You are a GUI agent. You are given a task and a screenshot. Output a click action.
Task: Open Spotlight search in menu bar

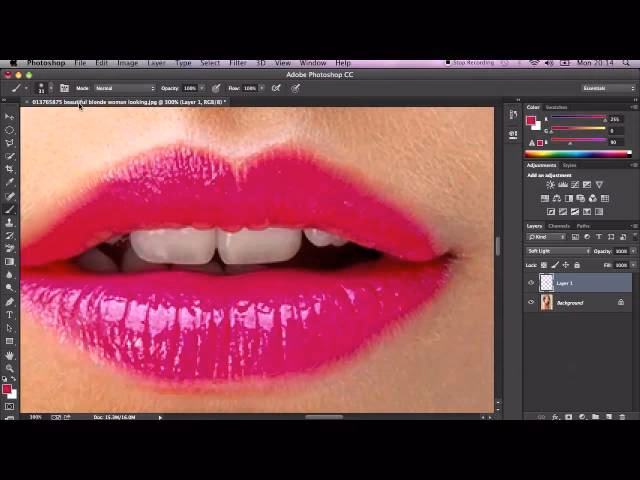[x=626, y=63]
